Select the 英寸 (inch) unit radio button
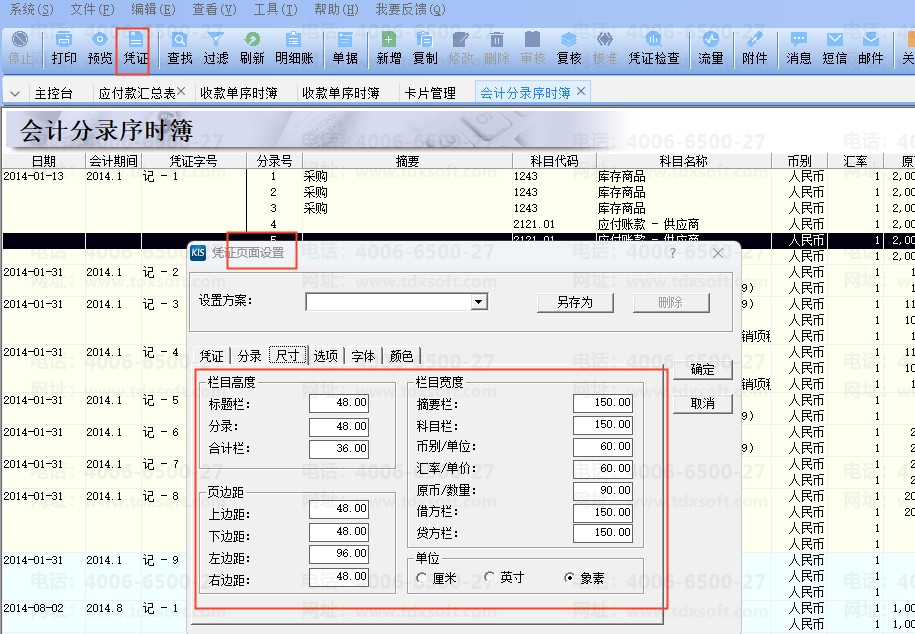915x634 pixels. 489,578
